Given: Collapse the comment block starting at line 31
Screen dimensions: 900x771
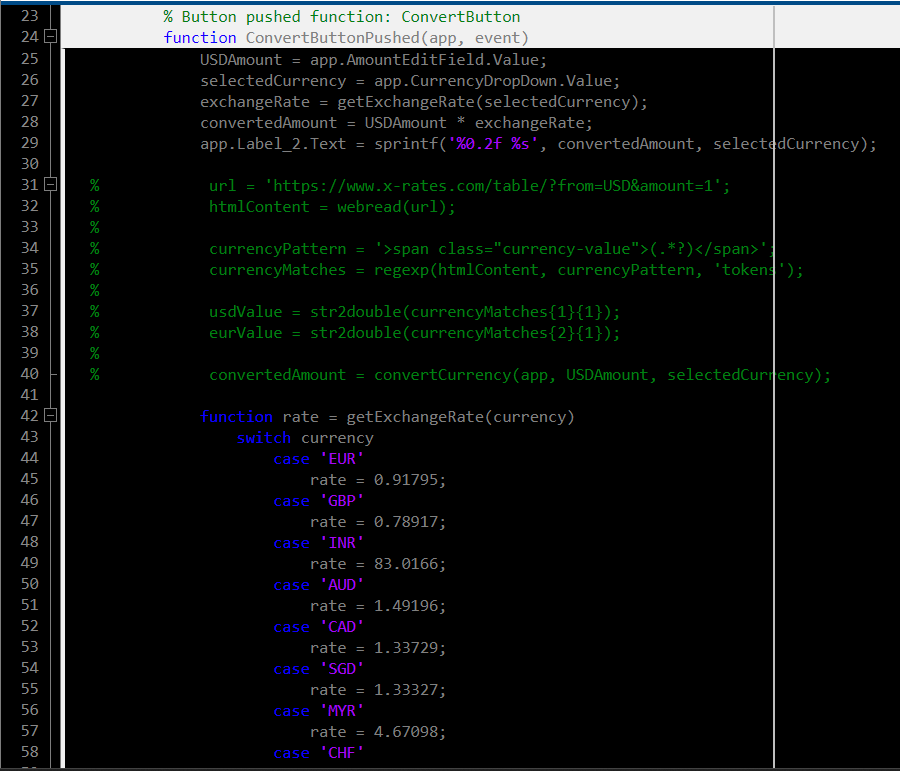Looking at the screenshot, I should [50, 184].
